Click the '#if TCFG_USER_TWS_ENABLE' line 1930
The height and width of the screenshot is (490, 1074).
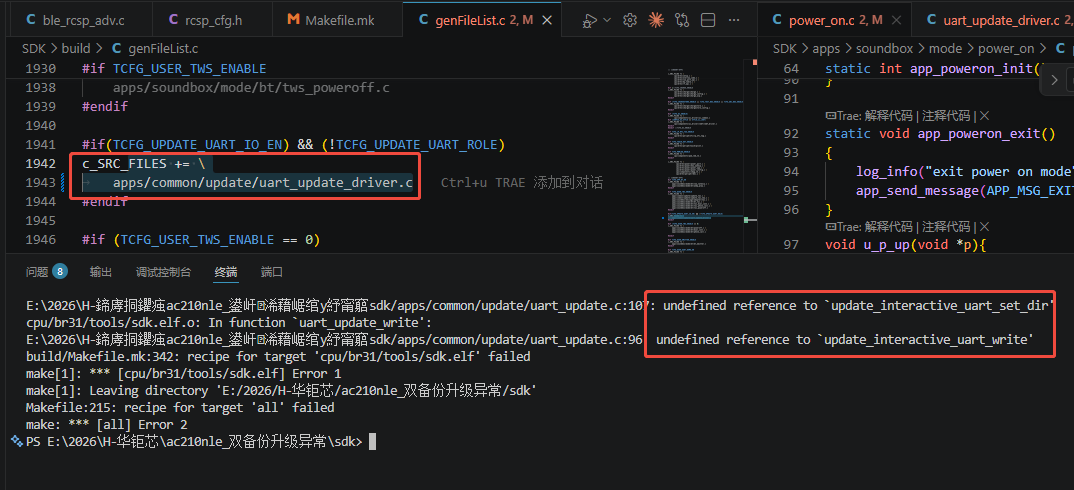click(x=174, y=69)
